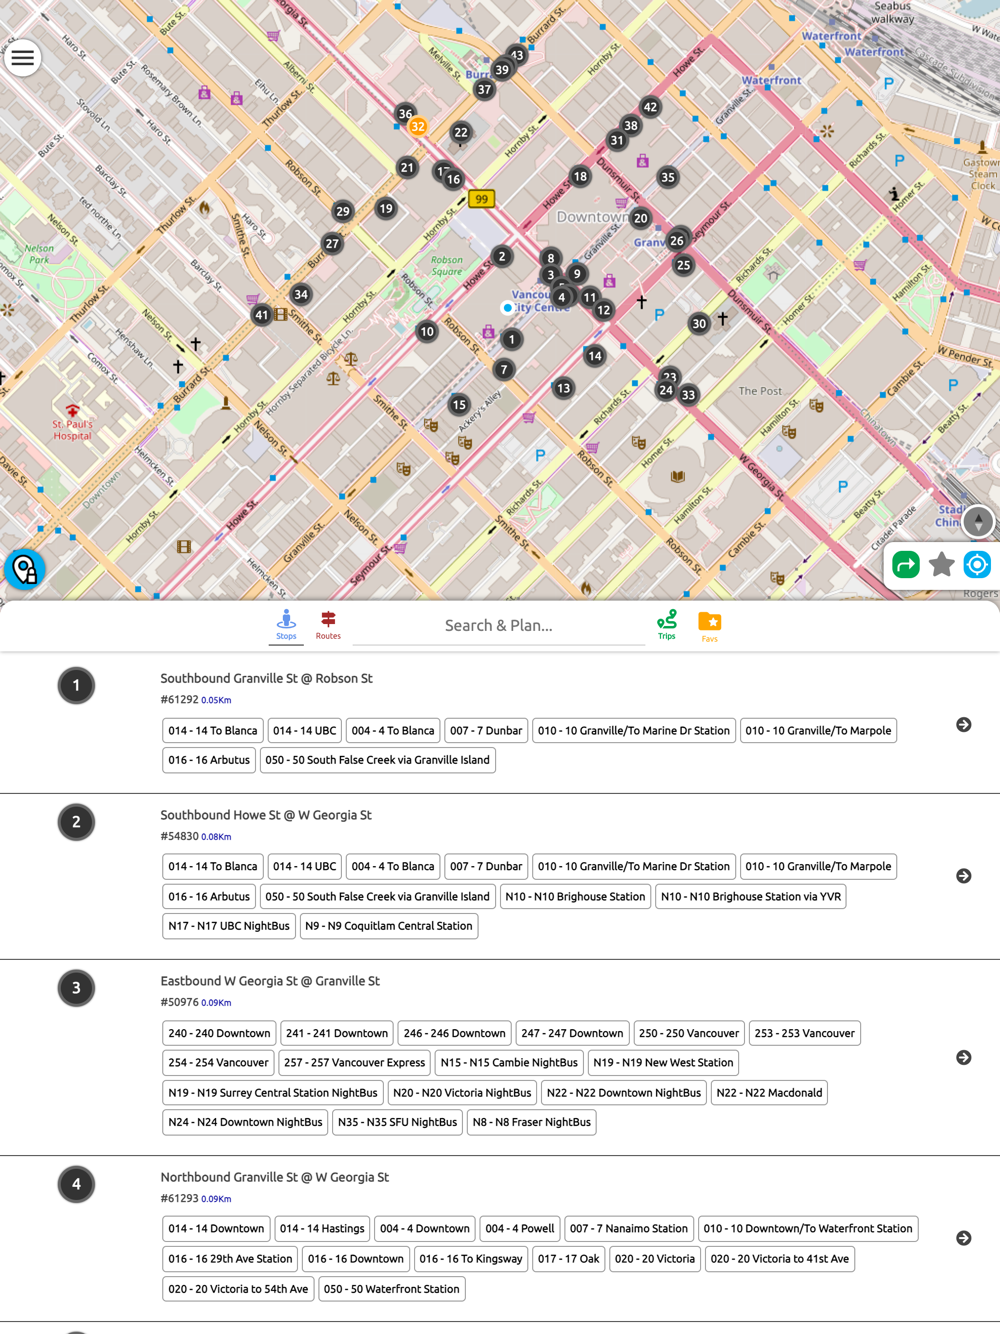Reset map orientation with compass icon
The height and width of the screenshot is (1334, 1000).
(x=978, y=521)
